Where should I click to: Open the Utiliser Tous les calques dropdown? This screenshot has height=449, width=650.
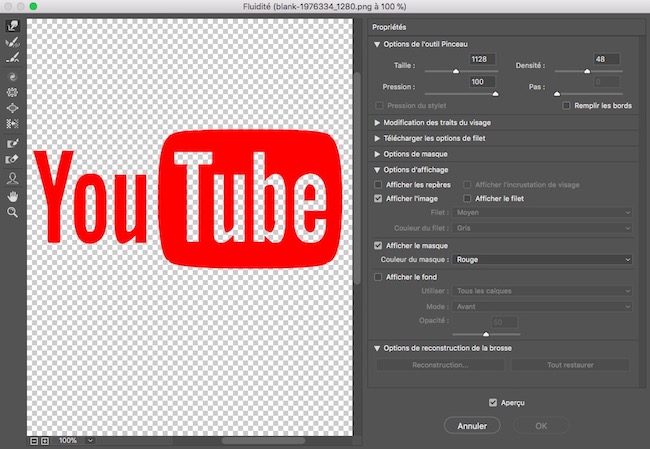[x=542, y=291]
